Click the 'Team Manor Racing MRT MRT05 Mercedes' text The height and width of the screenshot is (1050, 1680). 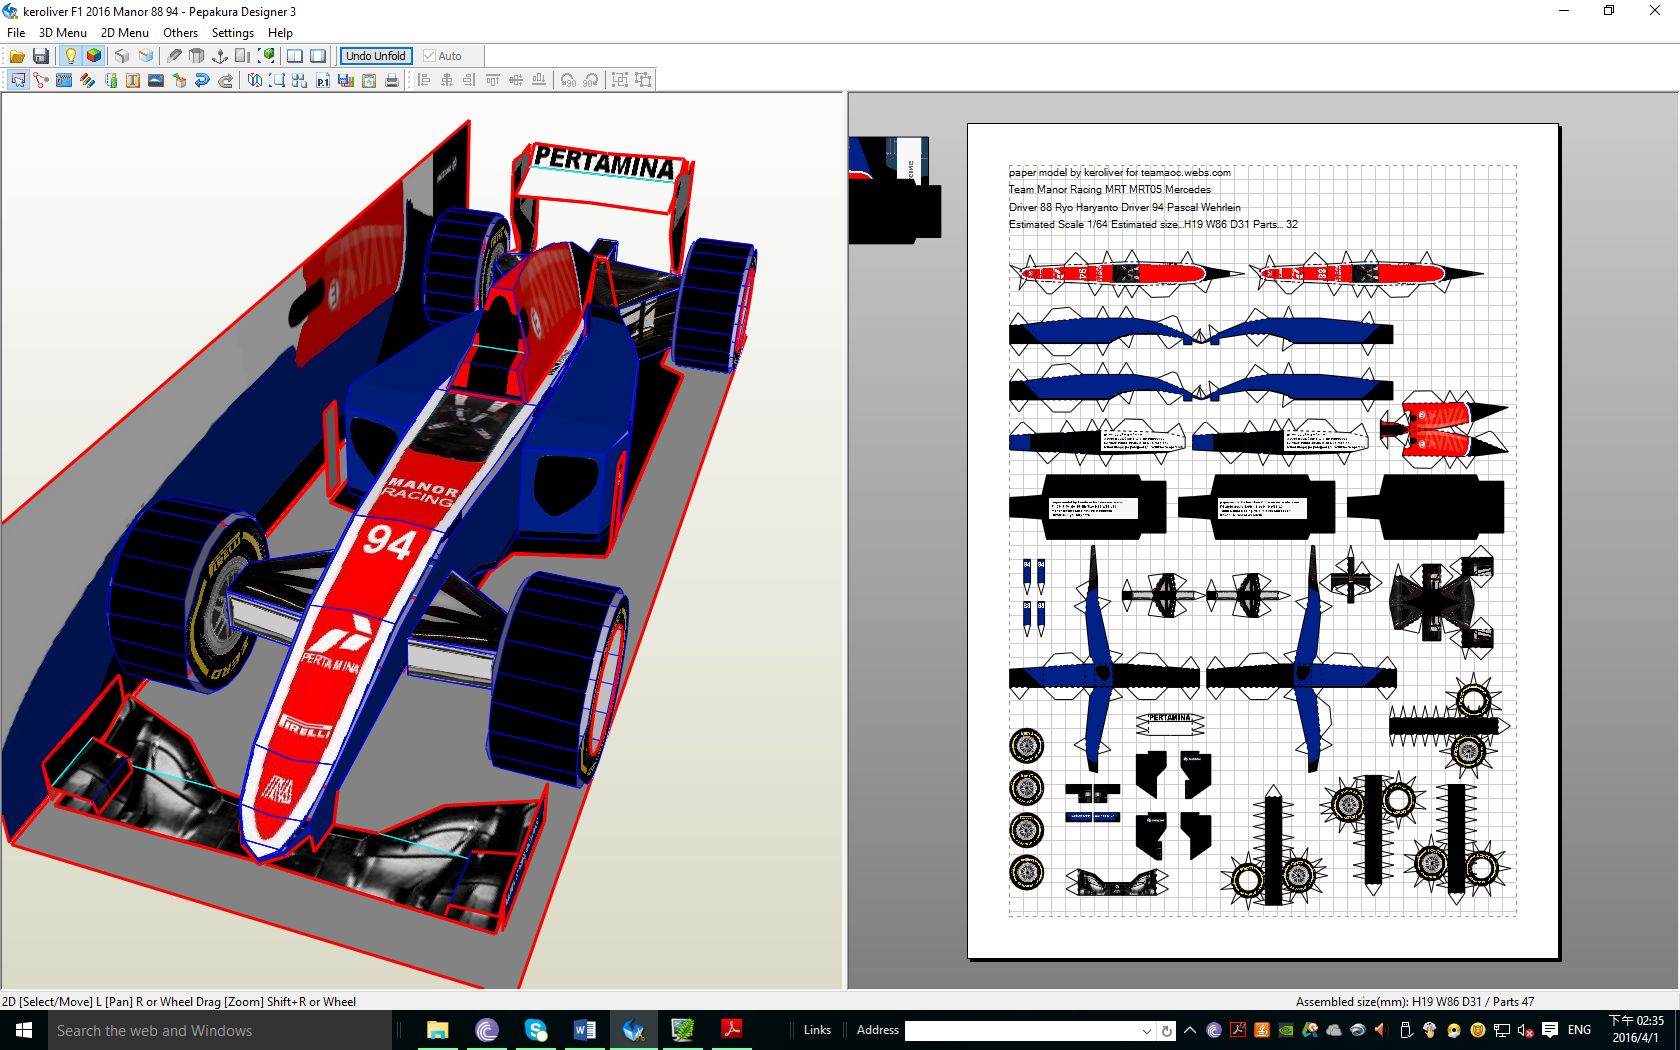pos(1109,189)
